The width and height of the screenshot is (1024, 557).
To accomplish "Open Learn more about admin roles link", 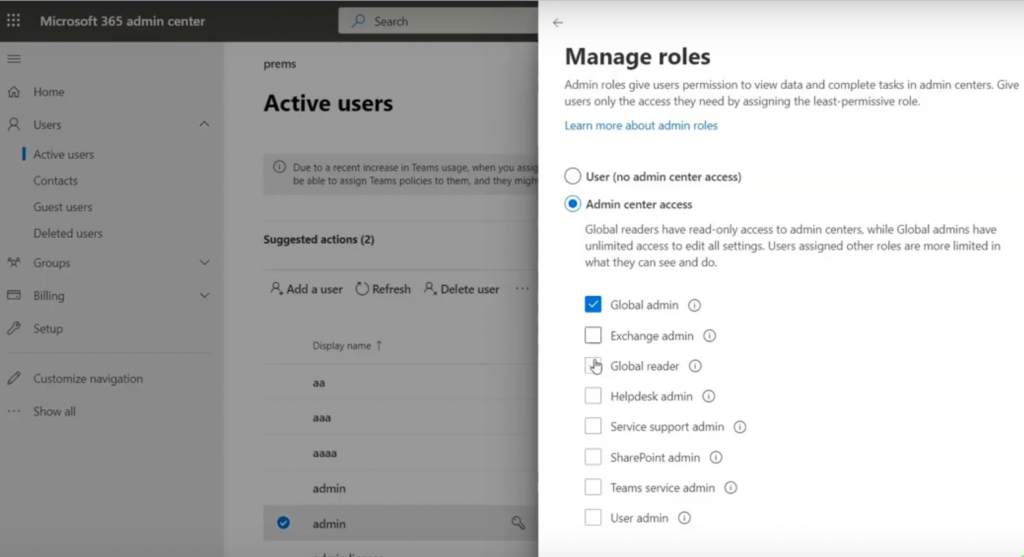I will coord(641,125).
